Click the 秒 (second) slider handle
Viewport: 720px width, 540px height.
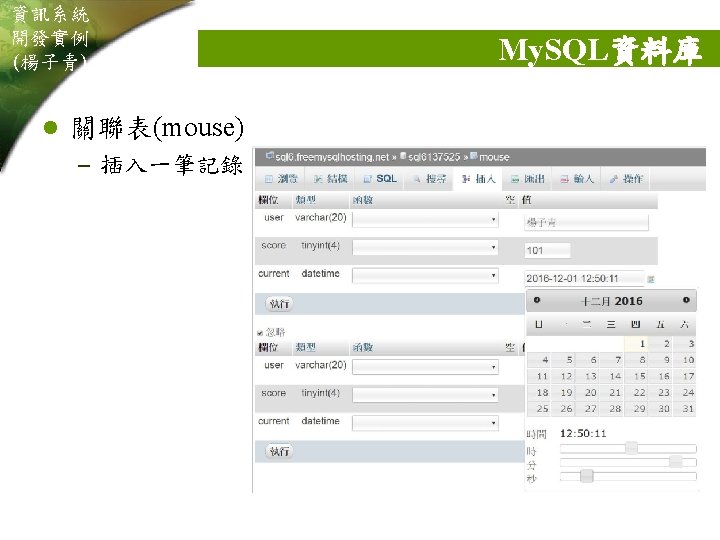coord(586,476)
